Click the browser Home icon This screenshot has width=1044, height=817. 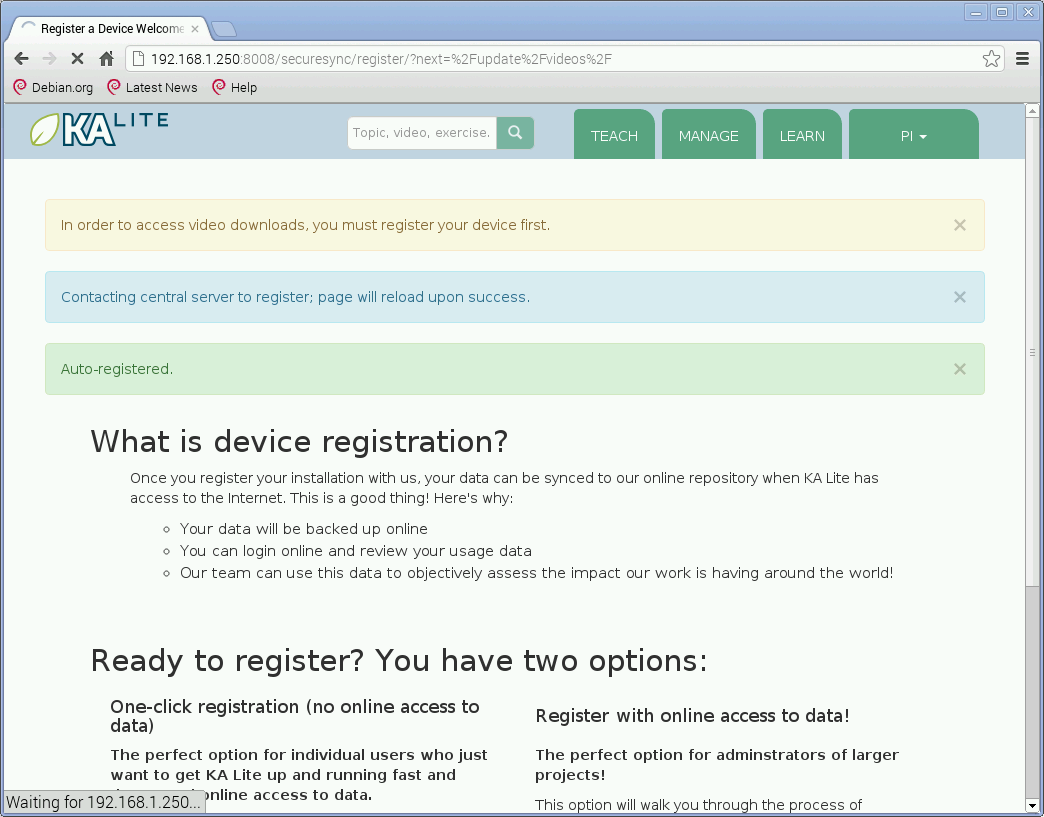tap(106, 59)
